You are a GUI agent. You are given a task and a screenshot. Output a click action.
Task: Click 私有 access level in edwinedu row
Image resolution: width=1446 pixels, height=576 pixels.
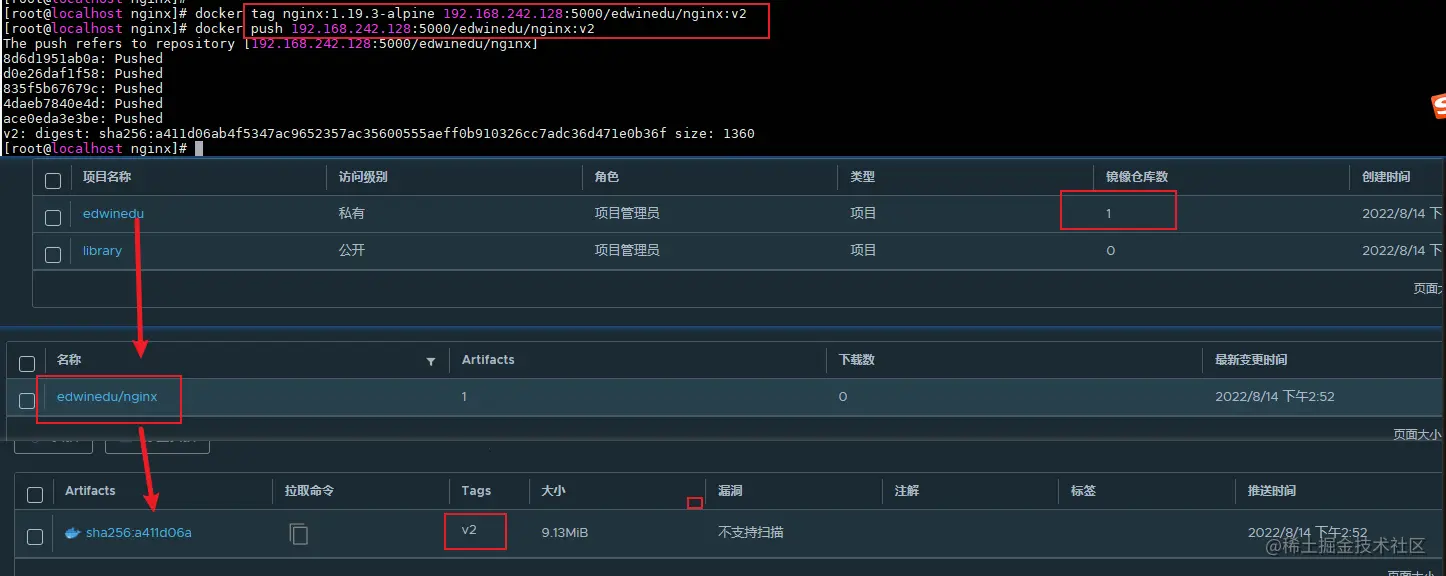[351, 213]
